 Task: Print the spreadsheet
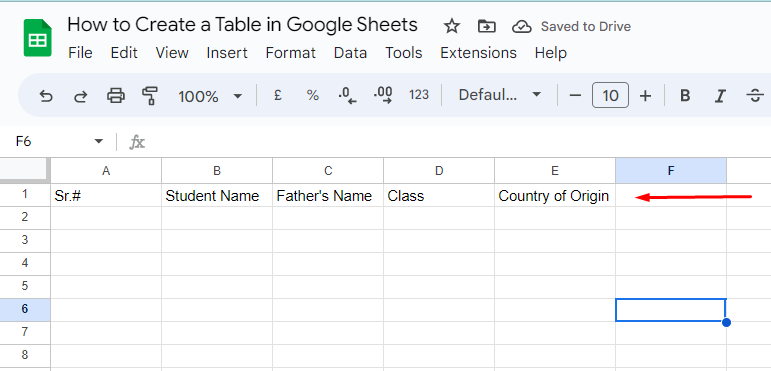tap(116, 95)
